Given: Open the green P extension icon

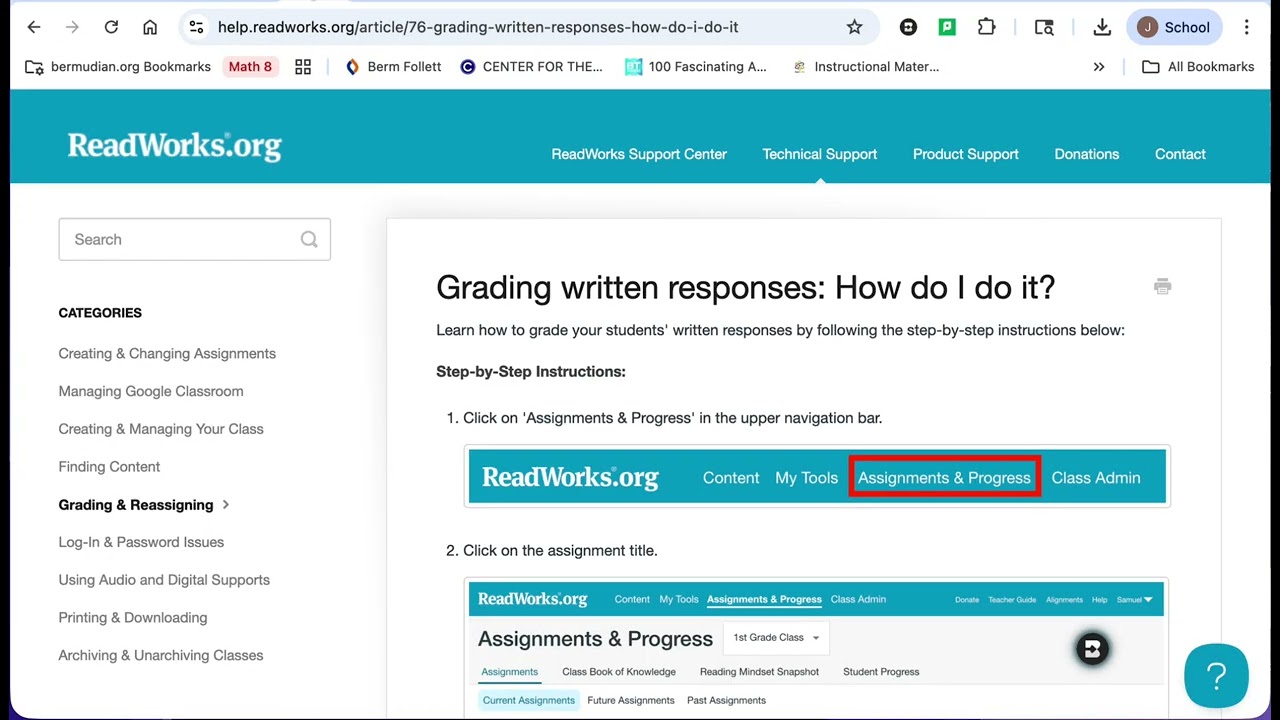Looking at the screenshot, I should pyautogui.click(x=947, y=27).
